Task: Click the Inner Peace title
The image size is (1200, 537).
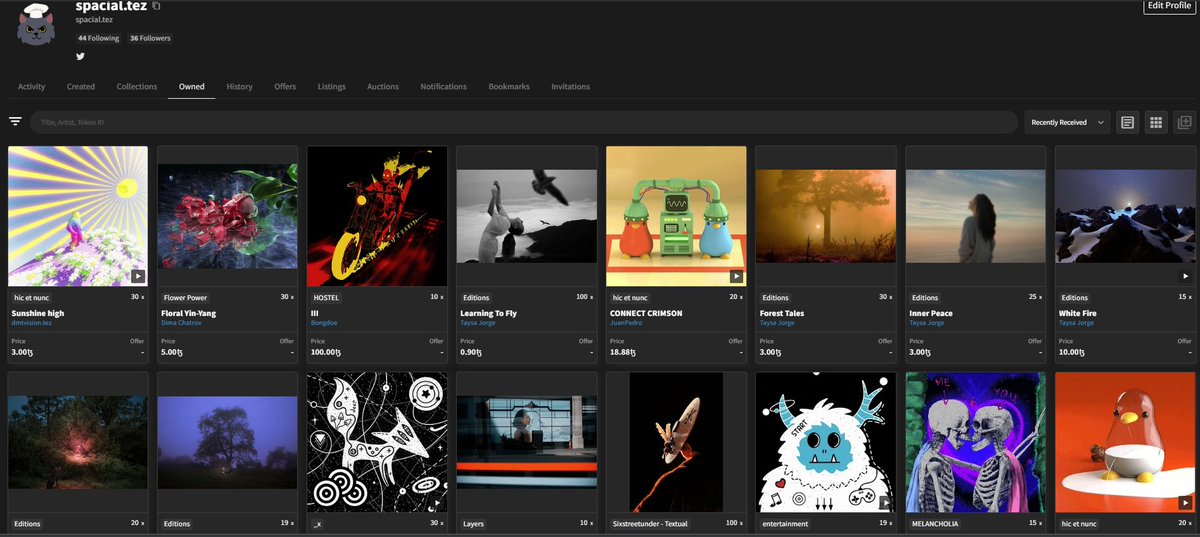Action: (931, 313)
